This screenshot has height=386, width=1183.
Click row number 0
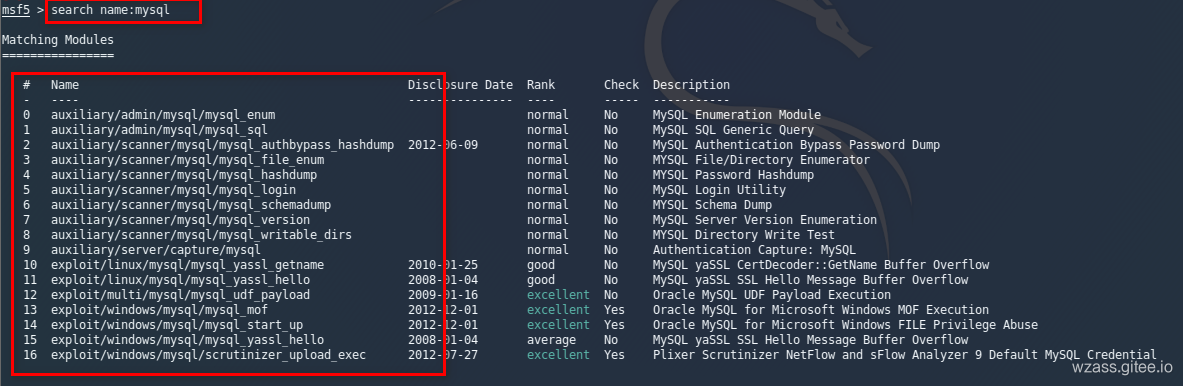point(26,115)
